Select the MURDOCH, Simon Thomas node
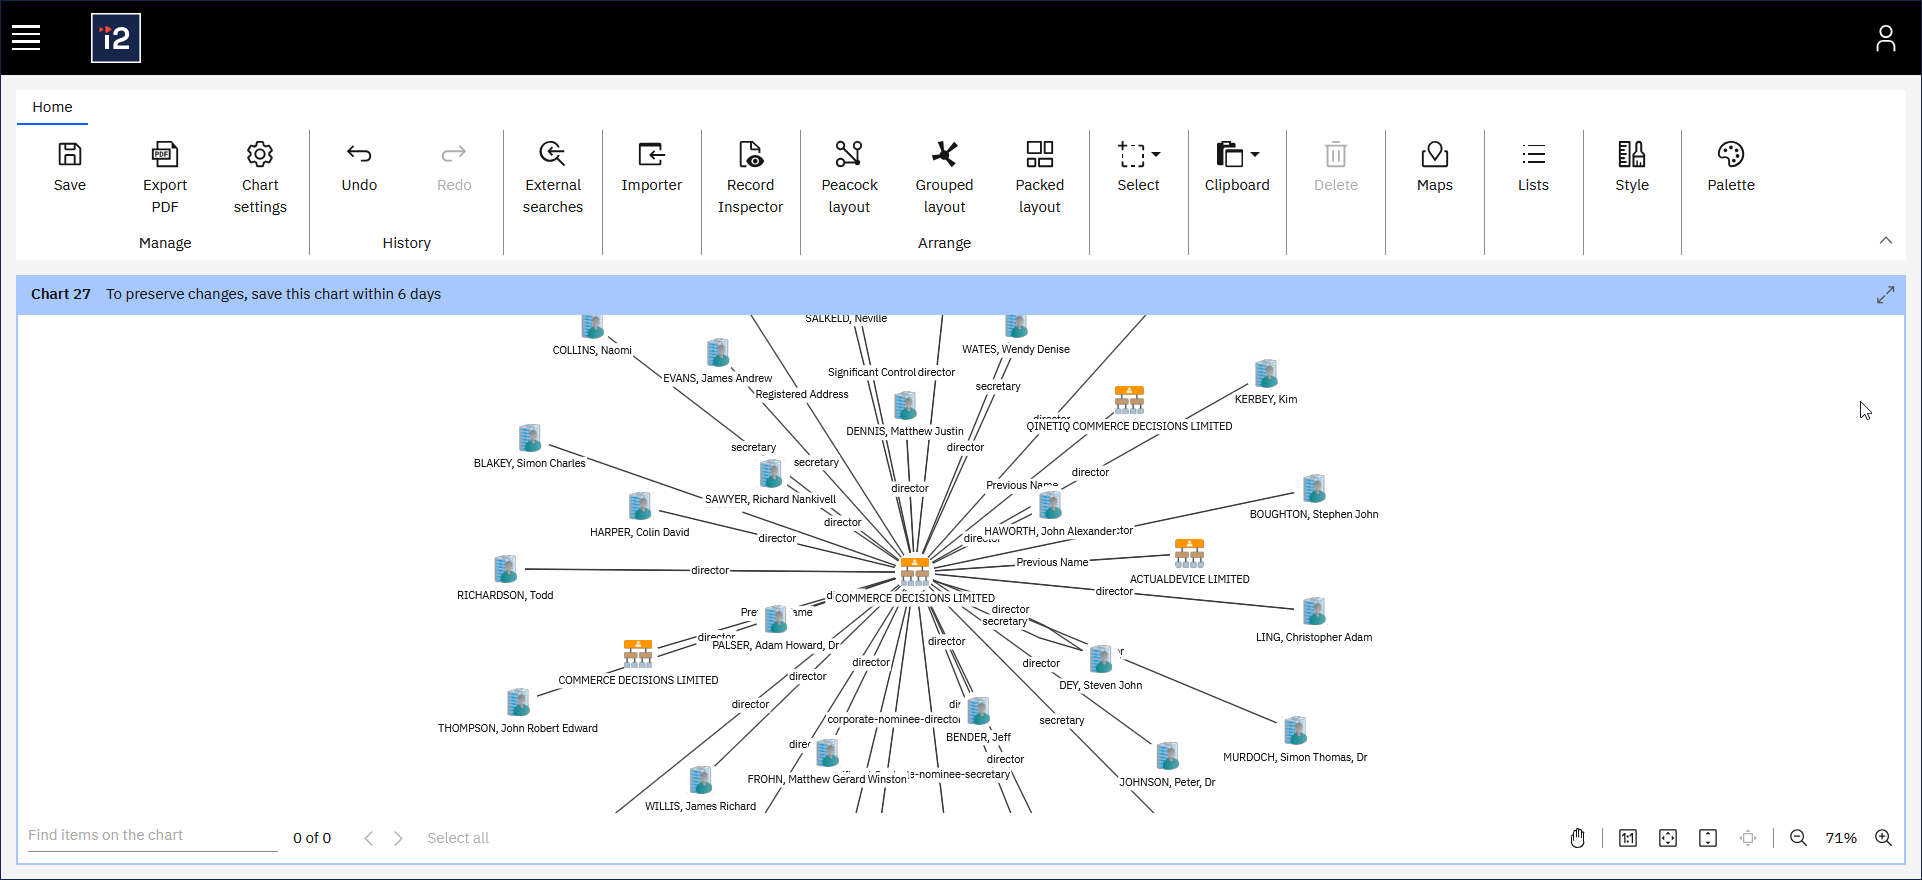The image size is (1922, 880). (1295, 731)
